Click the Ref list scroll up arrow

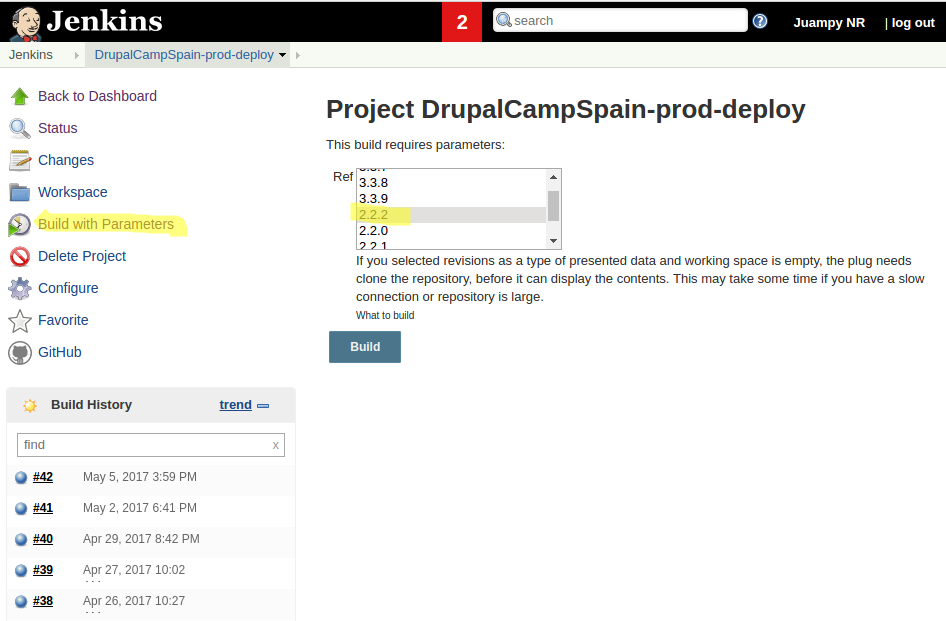553,177
